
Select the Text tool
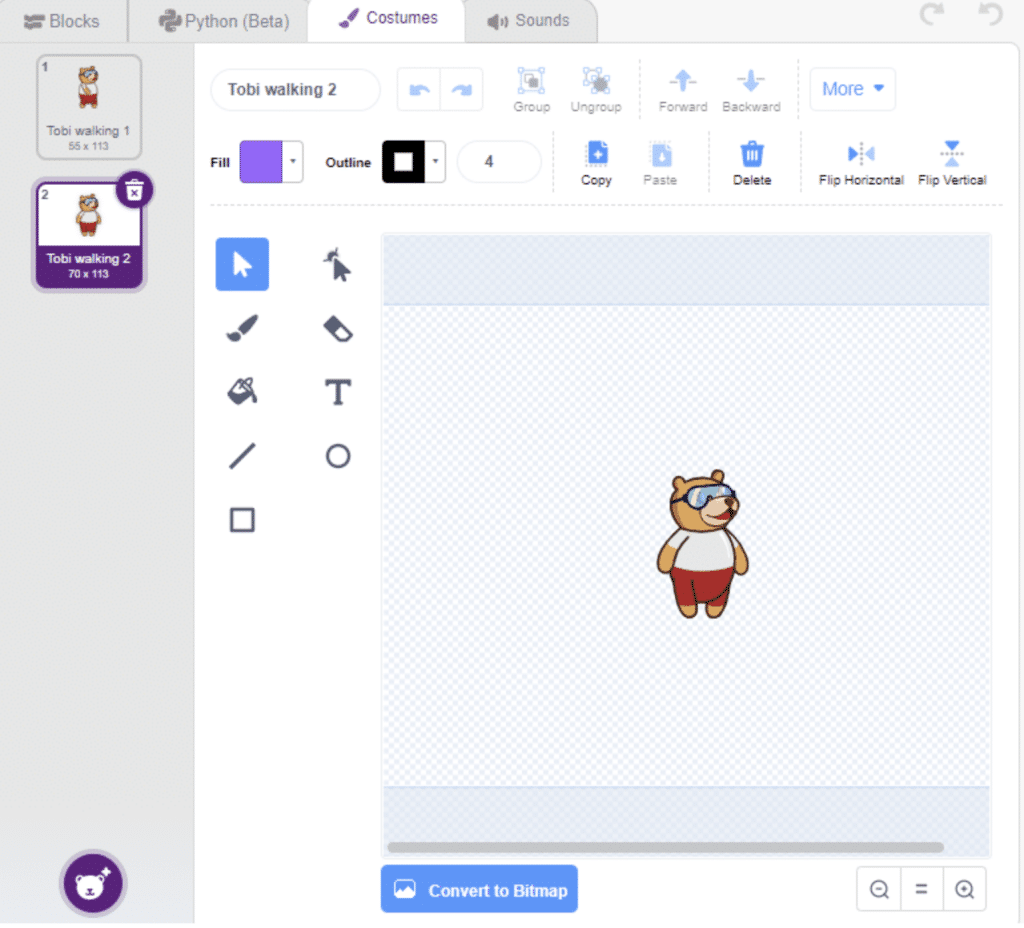338,392
